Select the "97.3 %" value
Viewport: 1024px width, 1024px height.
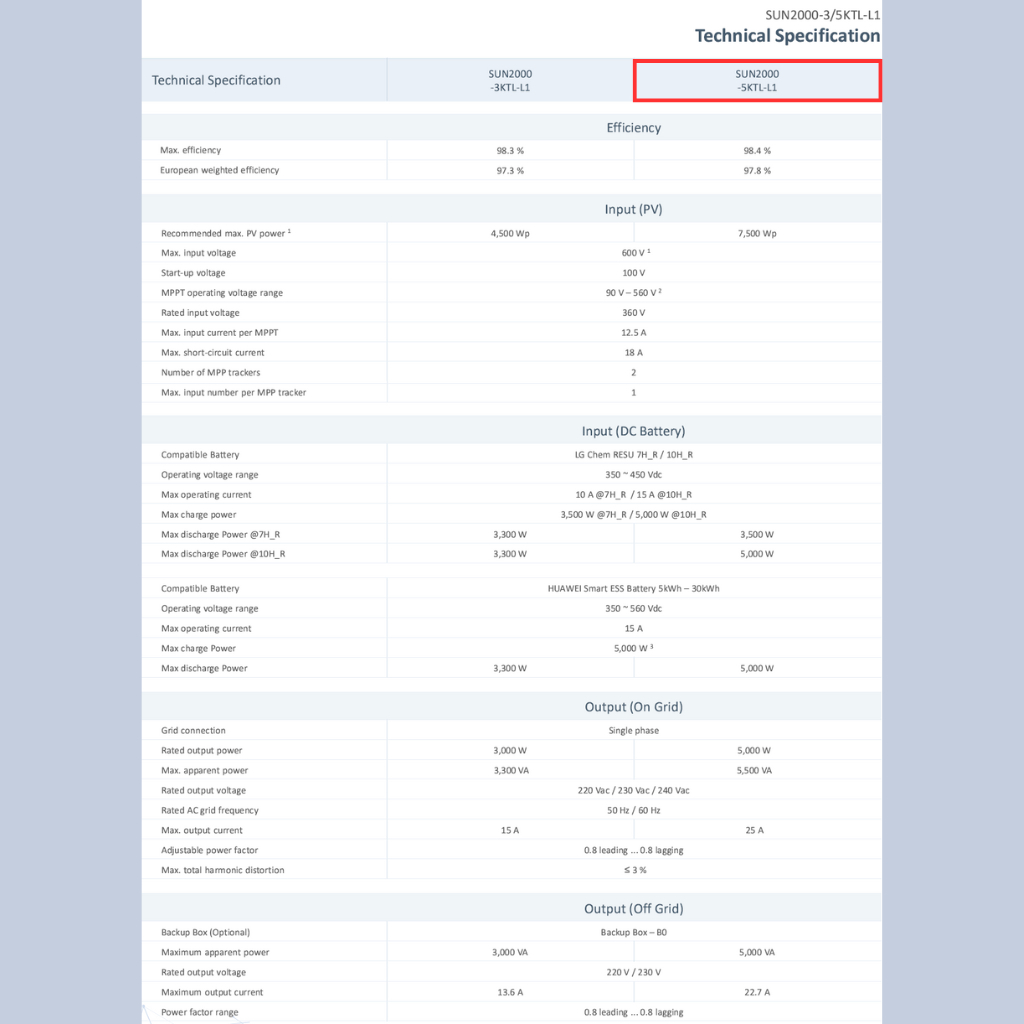tap(510, 170)
